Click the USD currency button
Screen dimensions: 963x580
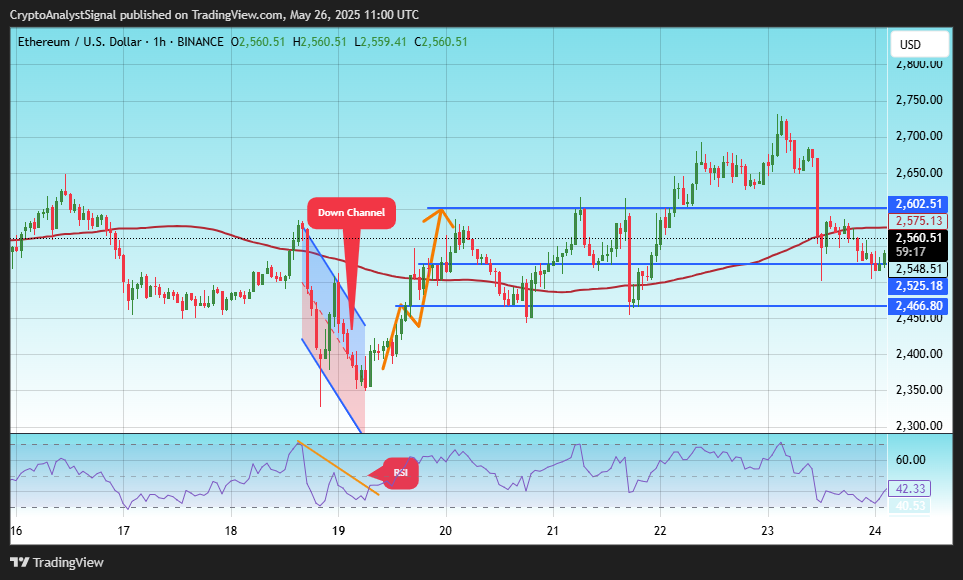point(919,44)
